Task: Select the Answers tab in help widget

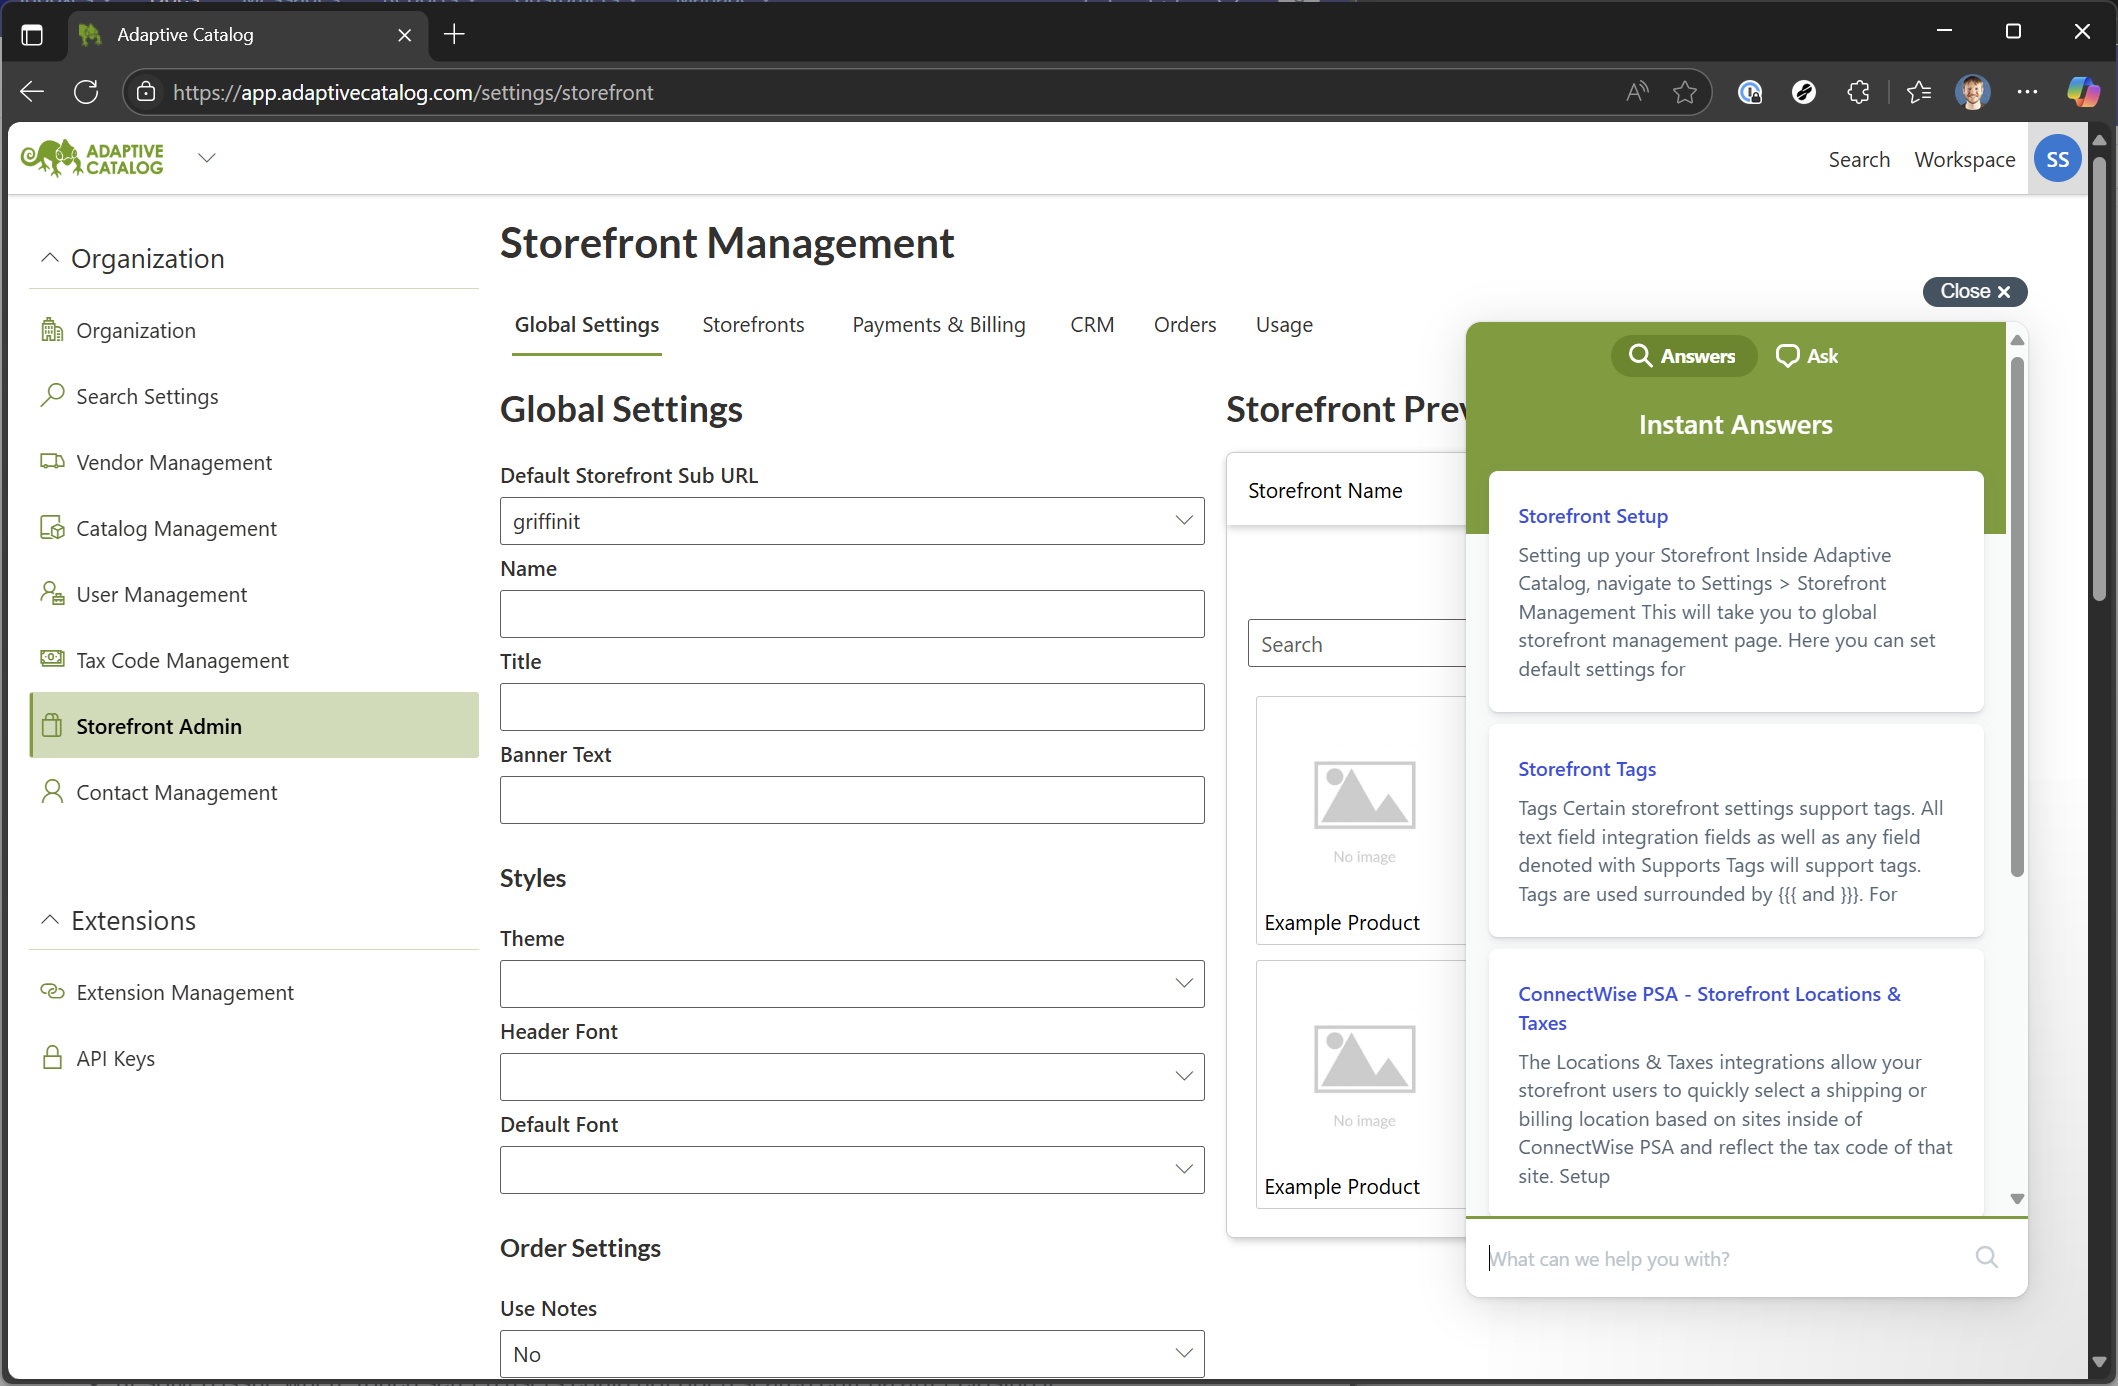Action: point(1683,356)
